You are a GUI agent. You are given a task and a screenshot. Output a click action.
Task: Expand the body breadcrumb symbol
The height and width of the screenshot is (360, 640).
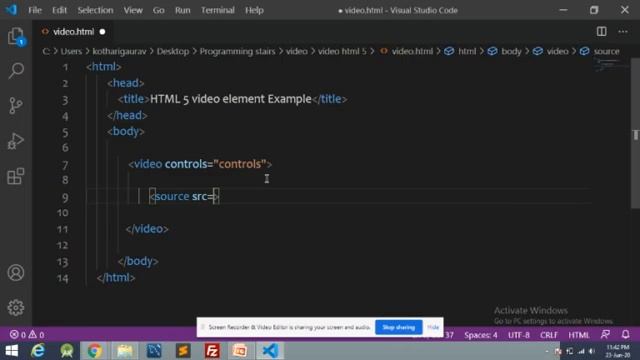[511, 51]
